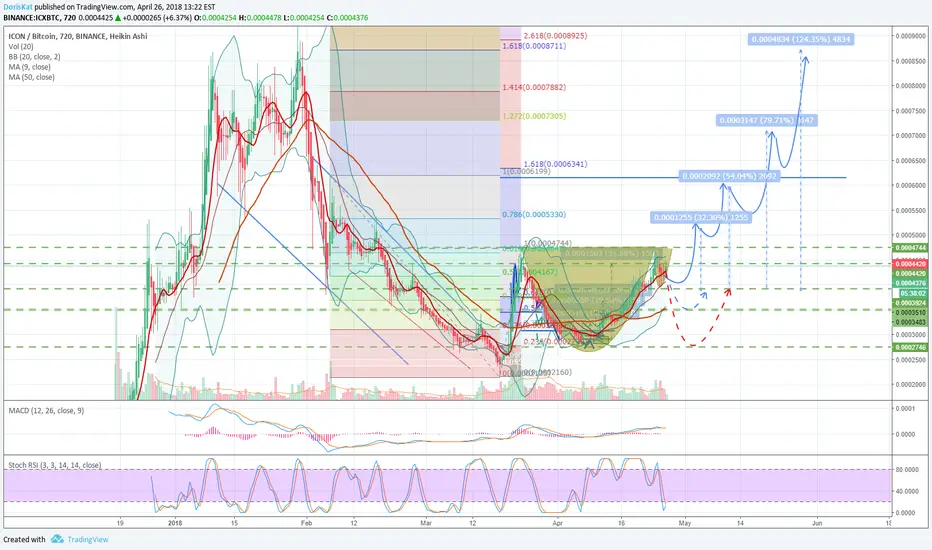Click the 0.0005500 price scale tick
The height and width of the screenshot is (550, 932).
[x=911, y=210]
